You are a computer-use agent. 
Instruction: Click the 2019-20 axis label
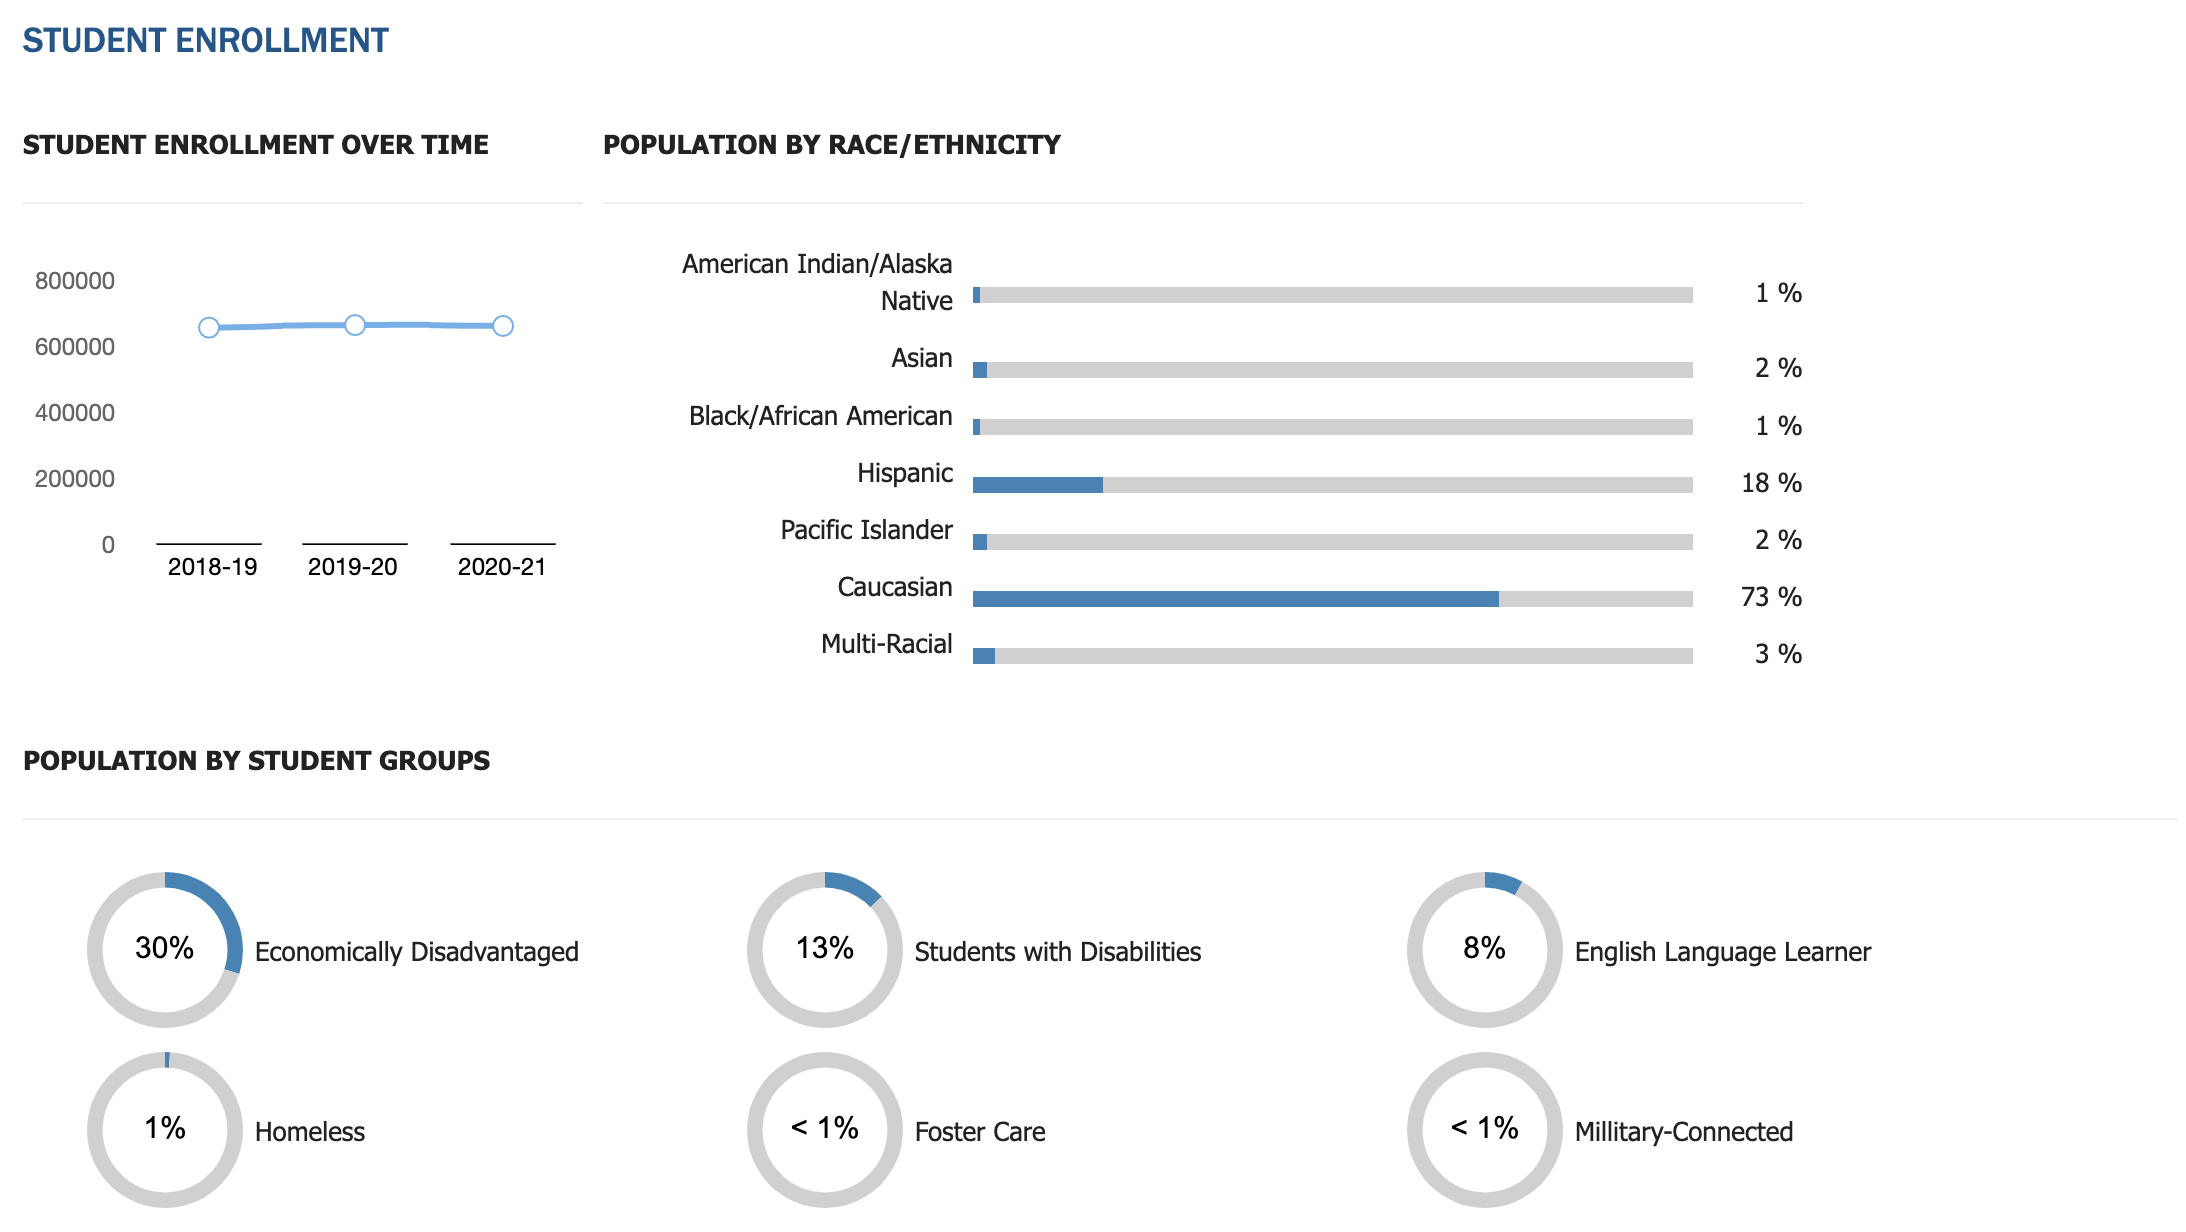point(353,567)
